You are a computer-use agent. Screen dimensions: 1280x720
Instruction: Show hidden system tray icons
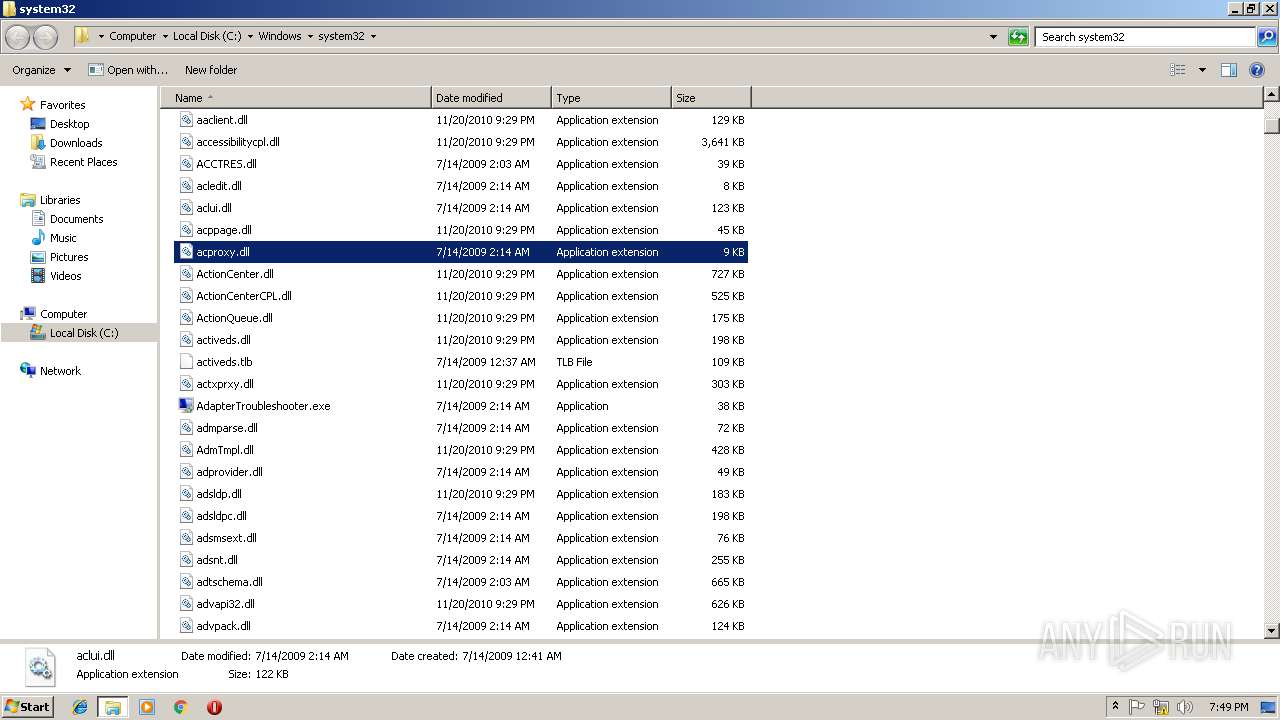pos(1115,707)
